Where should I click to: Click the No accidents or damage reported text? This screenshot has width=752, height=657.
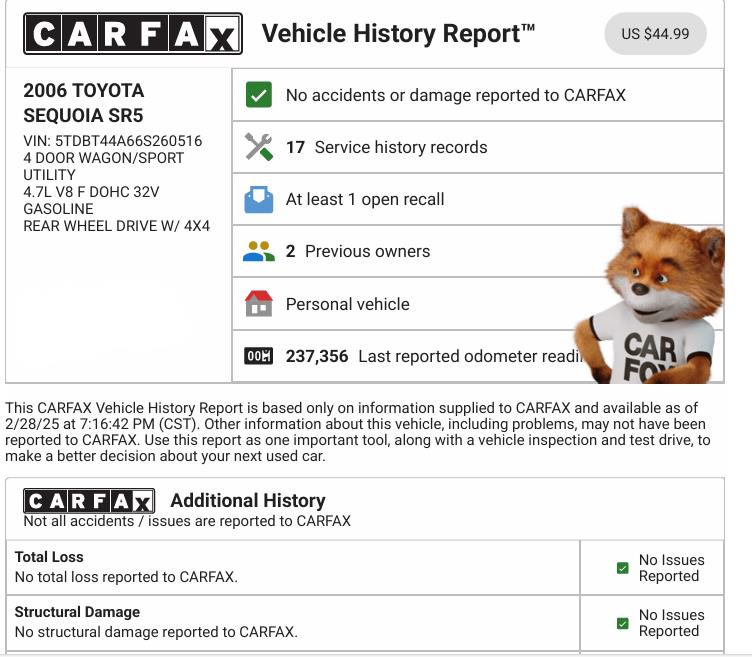point(455,95)
